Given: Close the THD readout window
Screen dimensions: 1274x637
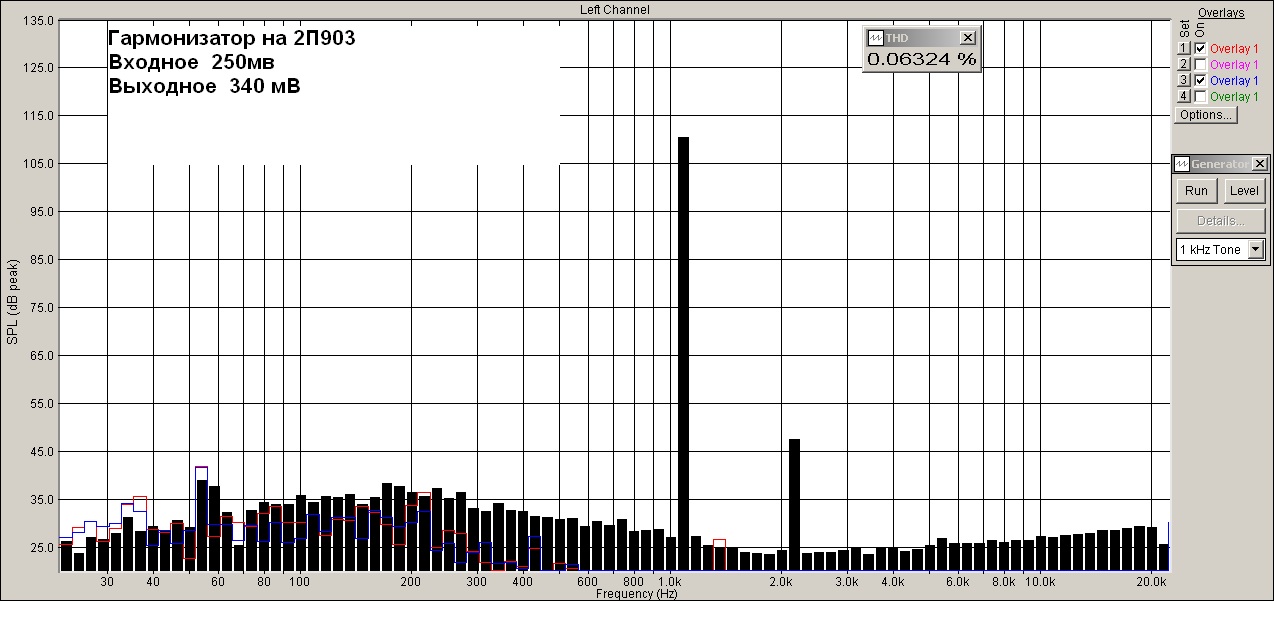Looking at the screenshot, I should tap(968, 37).
